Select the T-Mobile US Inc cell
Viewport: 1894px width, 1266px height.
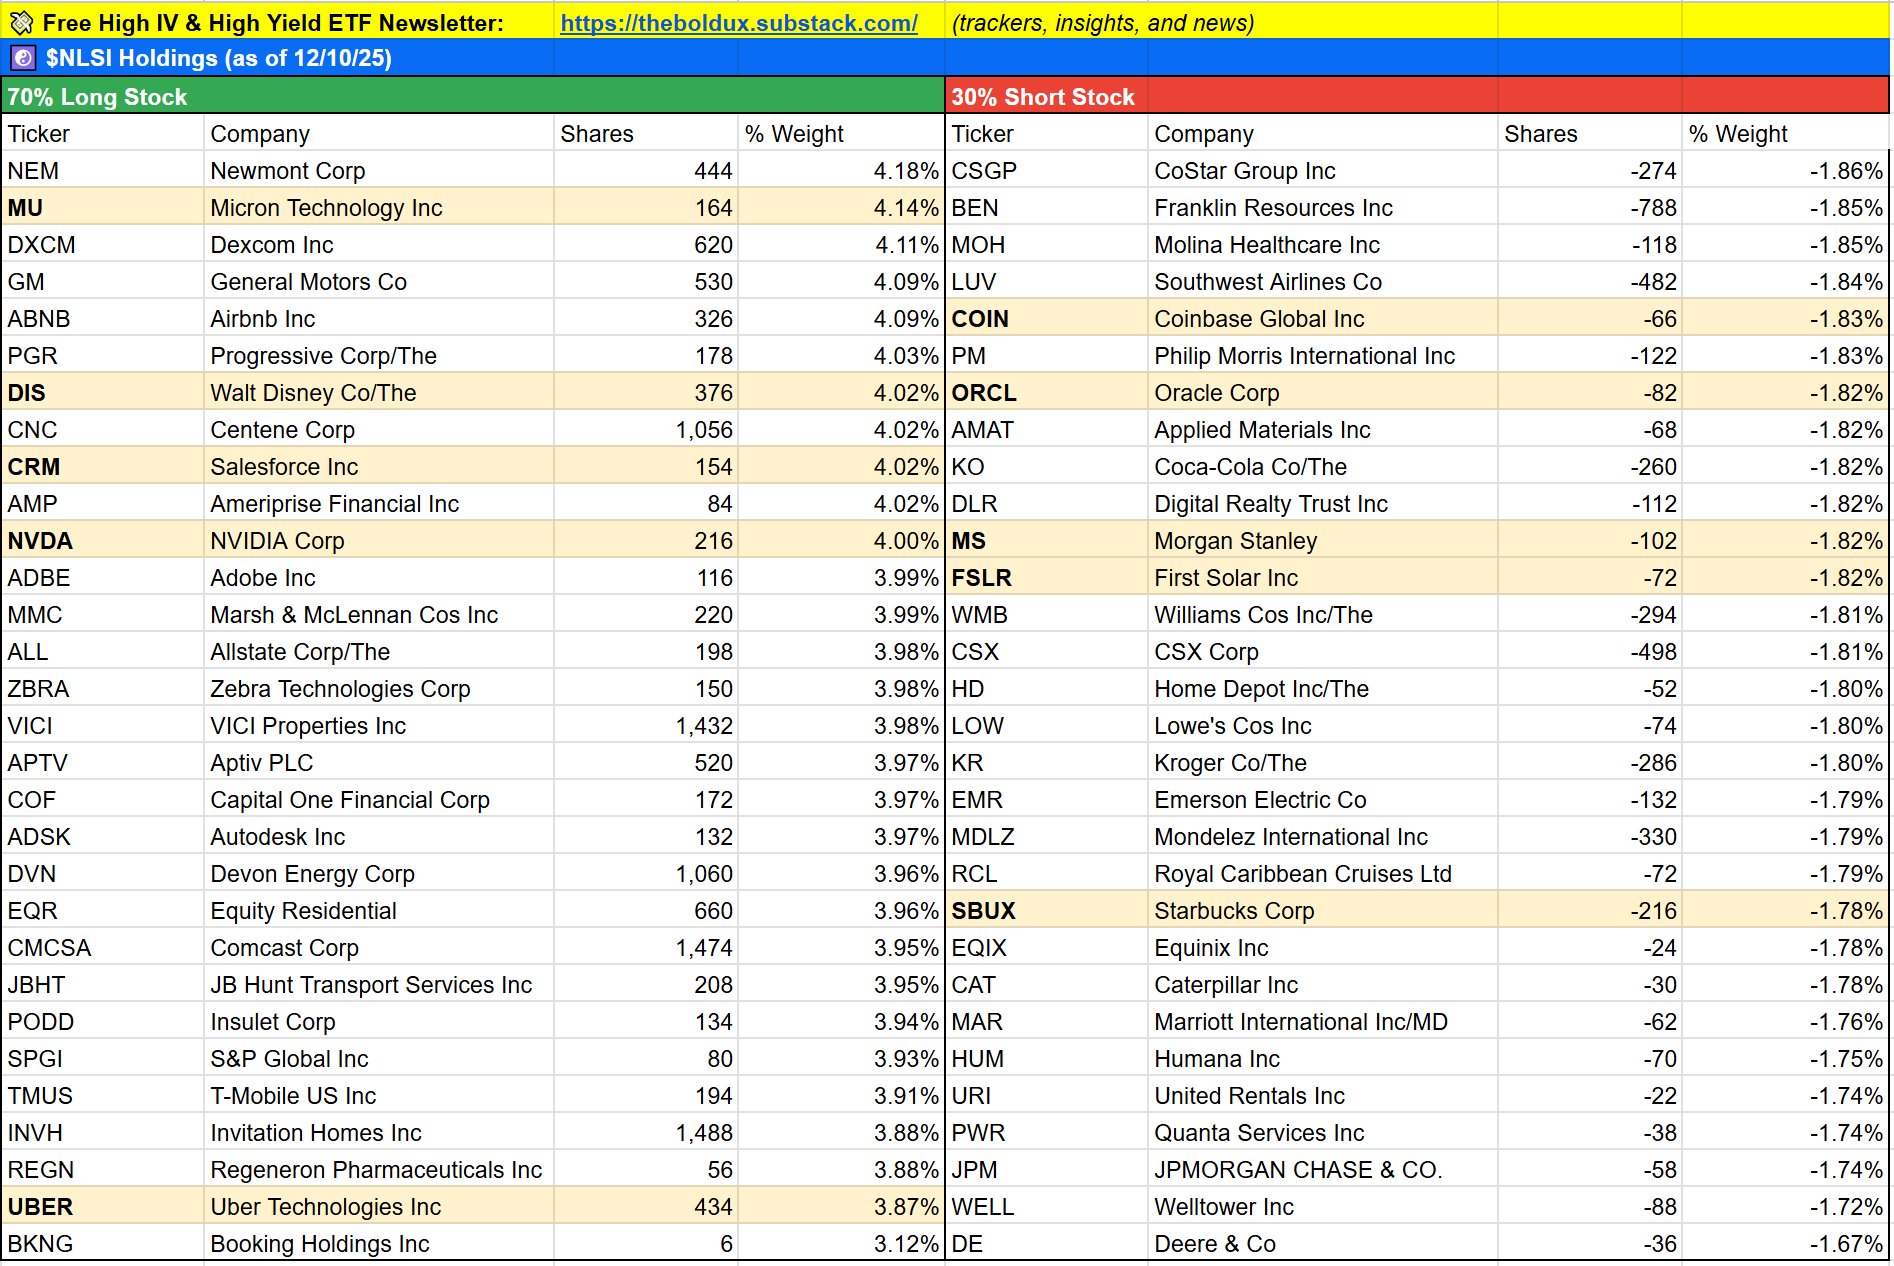[x=379, y=1096]
